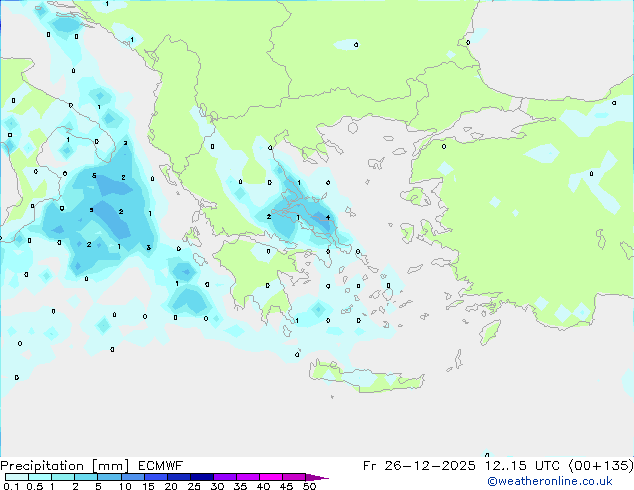Click the 1–2 mm legend color swatch
634x490 pixels.
pos(63,477)
